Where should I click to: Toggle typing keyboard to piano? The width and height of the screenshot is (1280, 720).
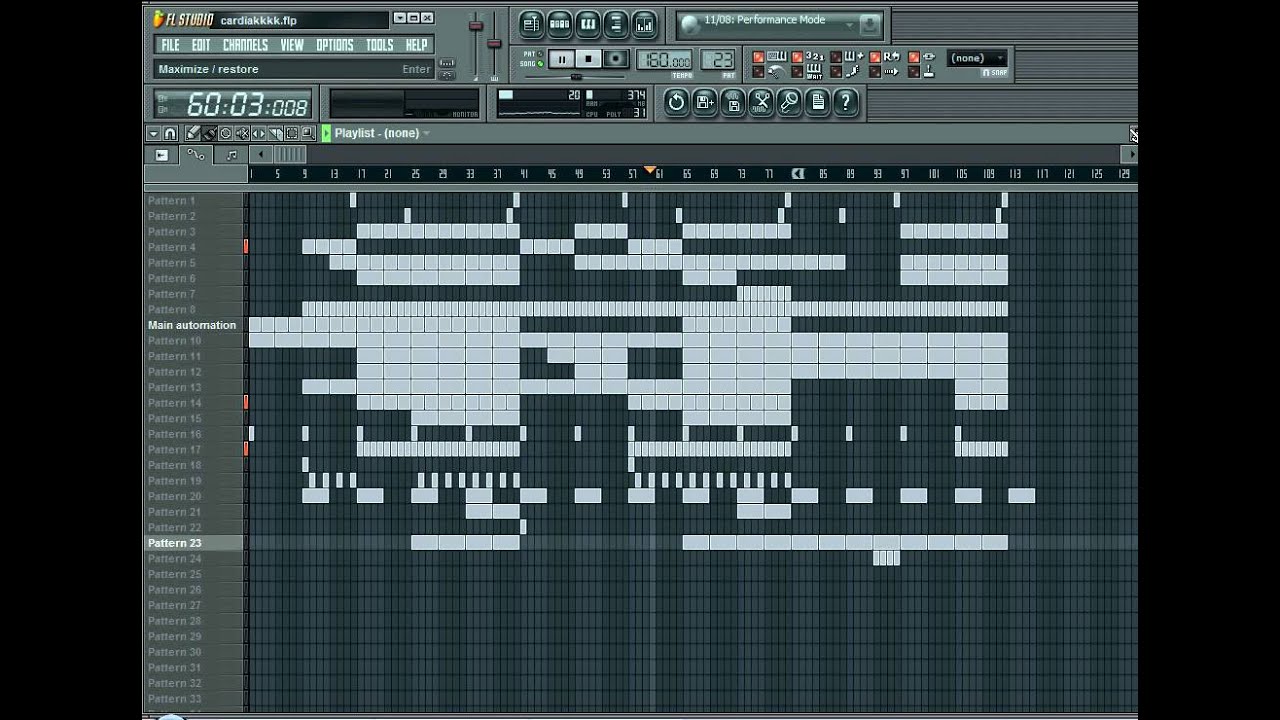click(767, 57)
